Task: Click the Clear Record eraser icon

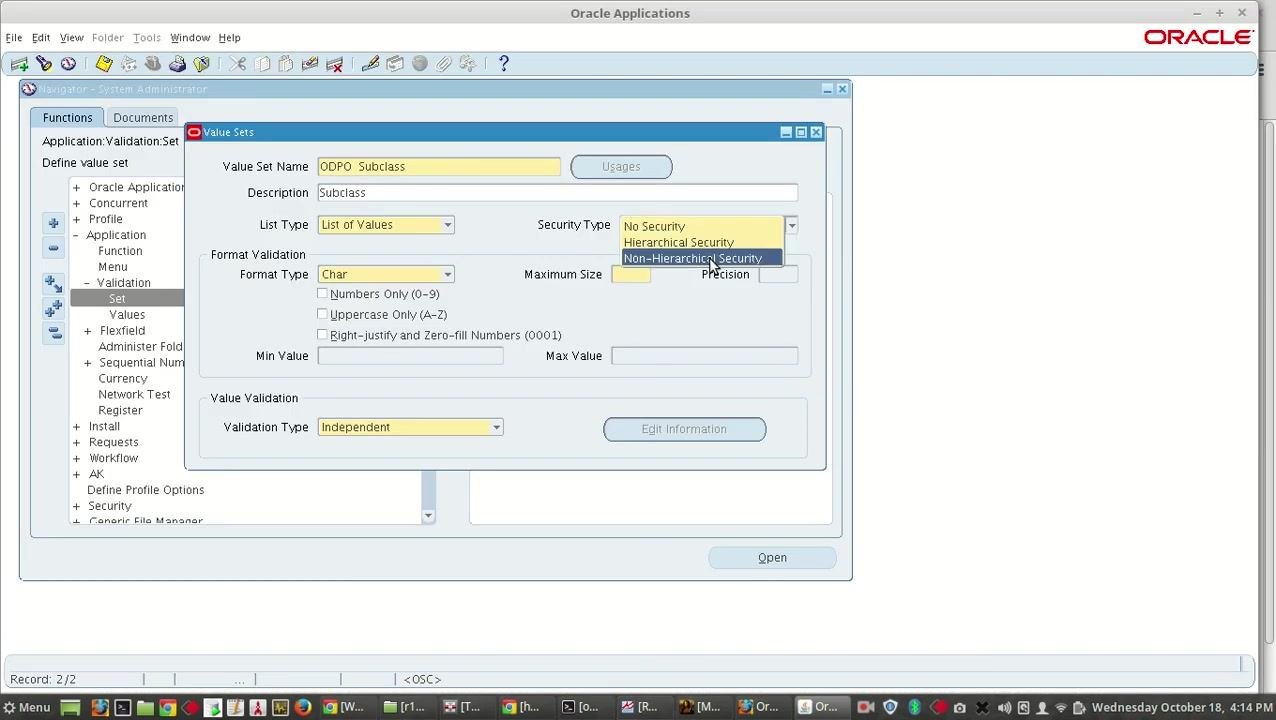Action: [310, 64]
